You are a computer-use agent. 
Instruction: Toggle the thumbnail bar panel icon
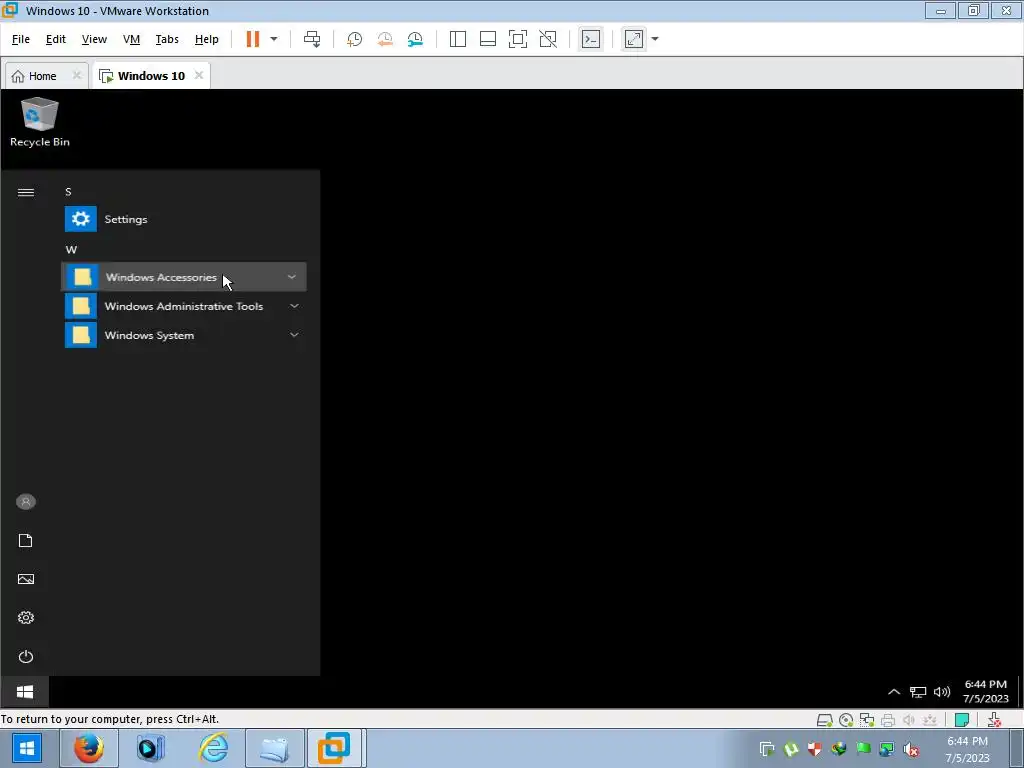[488, 39]
